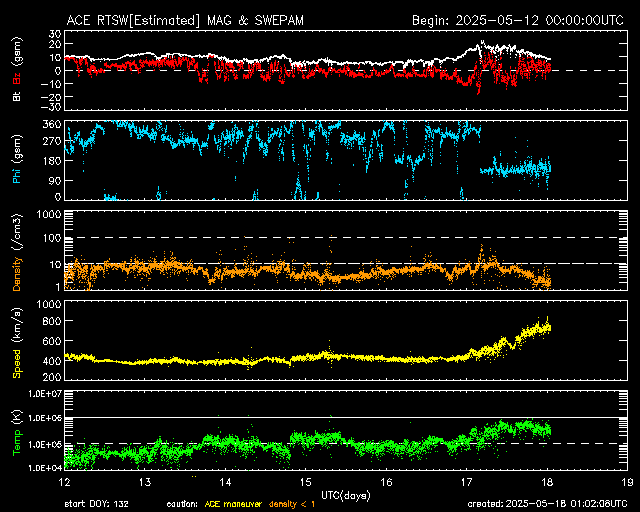640x512 pixels.
Task: Select the "(km/s)" unit label
Action: click(x=17, y=325)
